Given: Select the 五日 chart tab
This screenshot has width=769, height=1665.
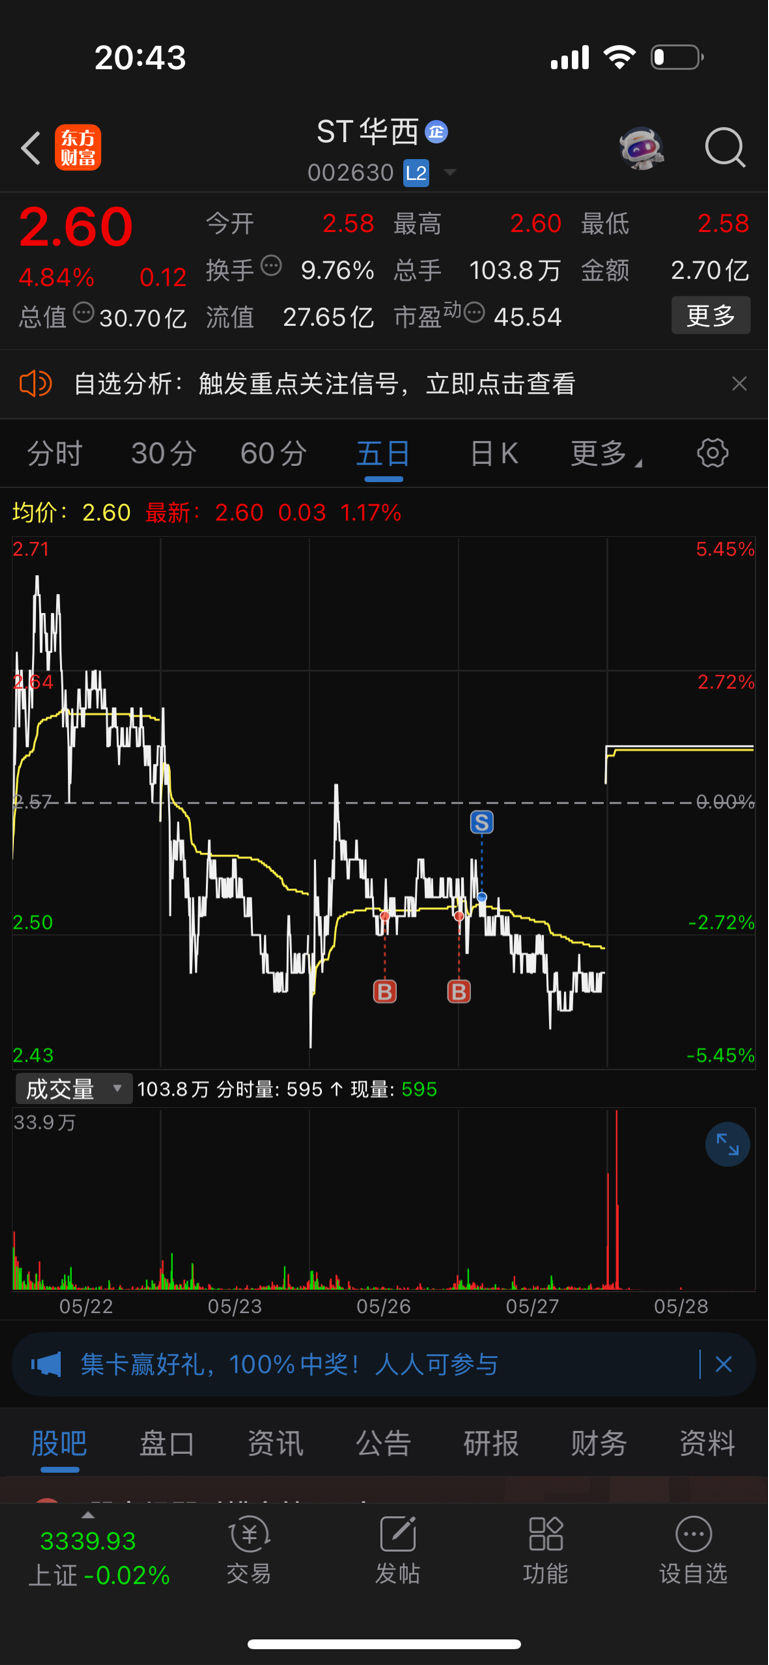Looking at the screenshot, I should click(384, 454).
